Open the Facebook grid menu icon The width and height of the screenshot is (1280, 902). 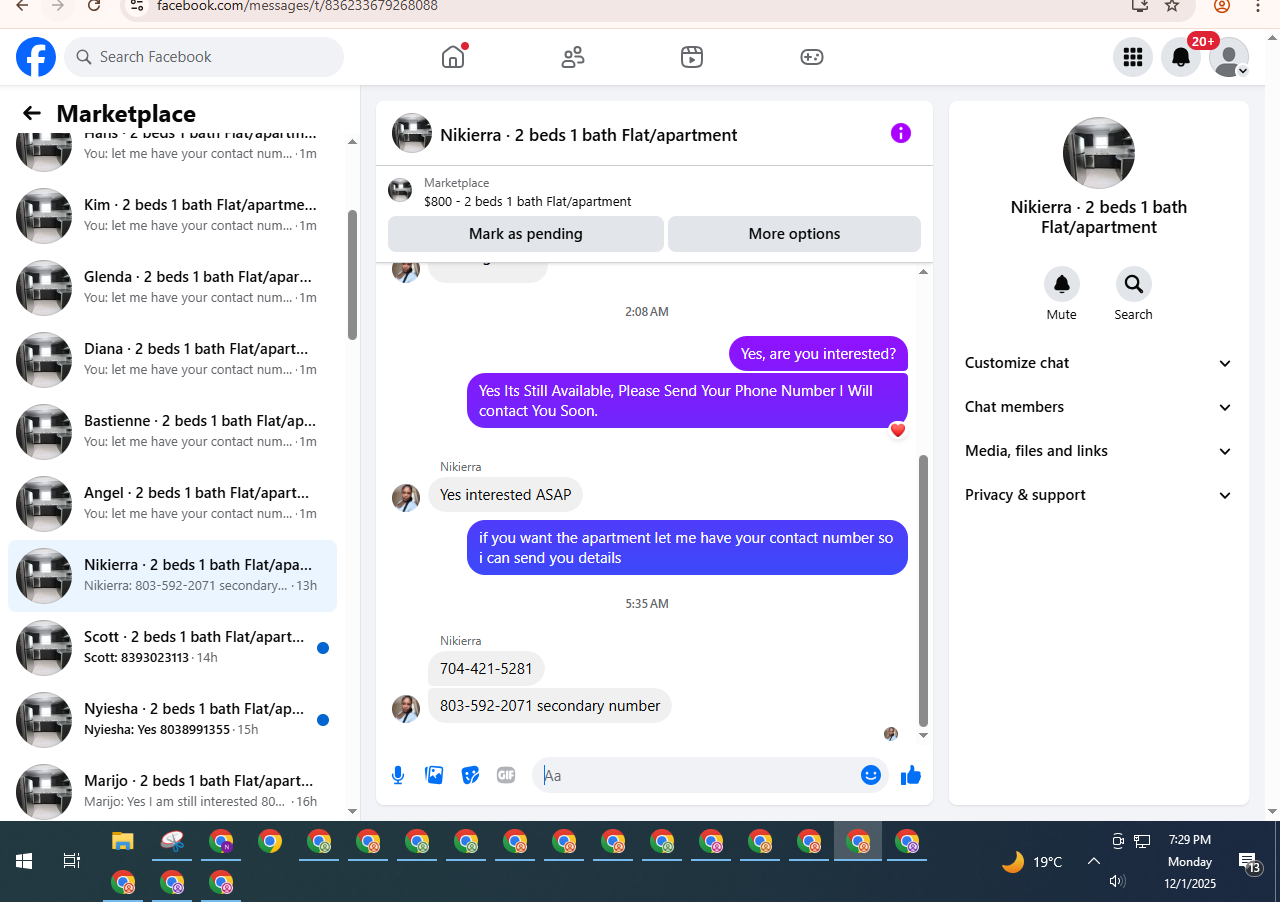[1133, 57]
